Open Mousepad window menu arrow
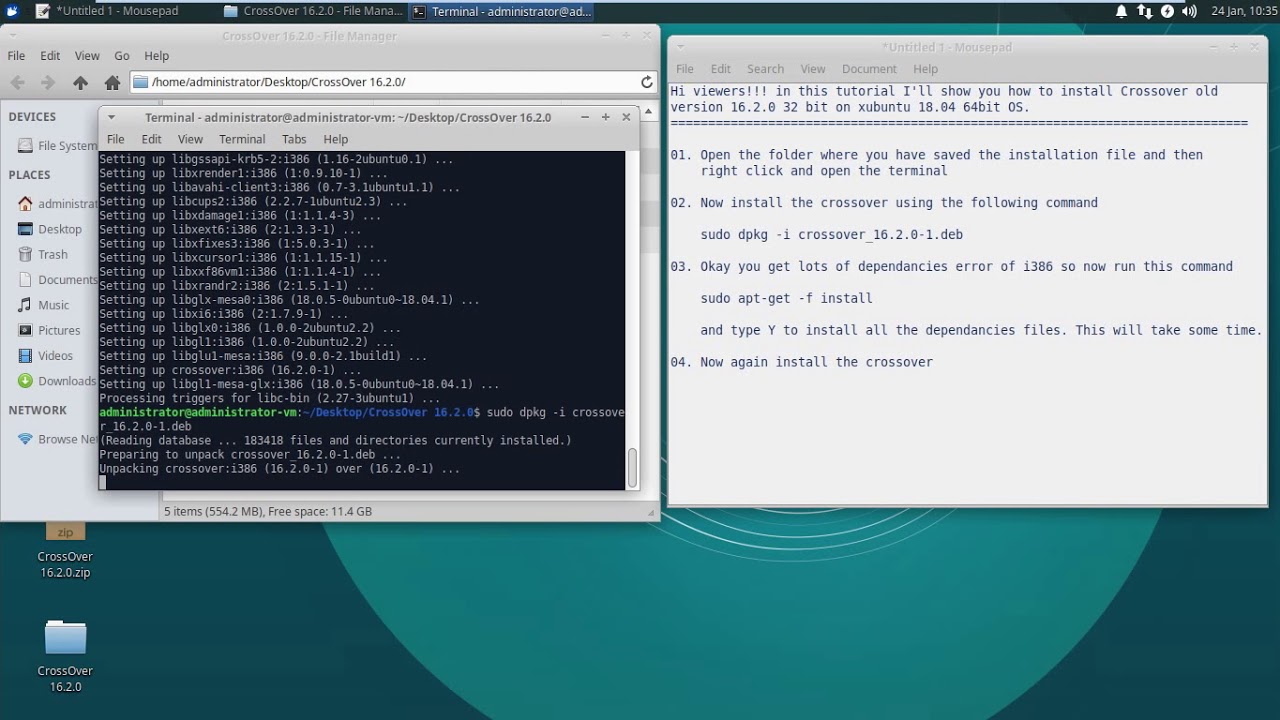 tap(680, 47)
